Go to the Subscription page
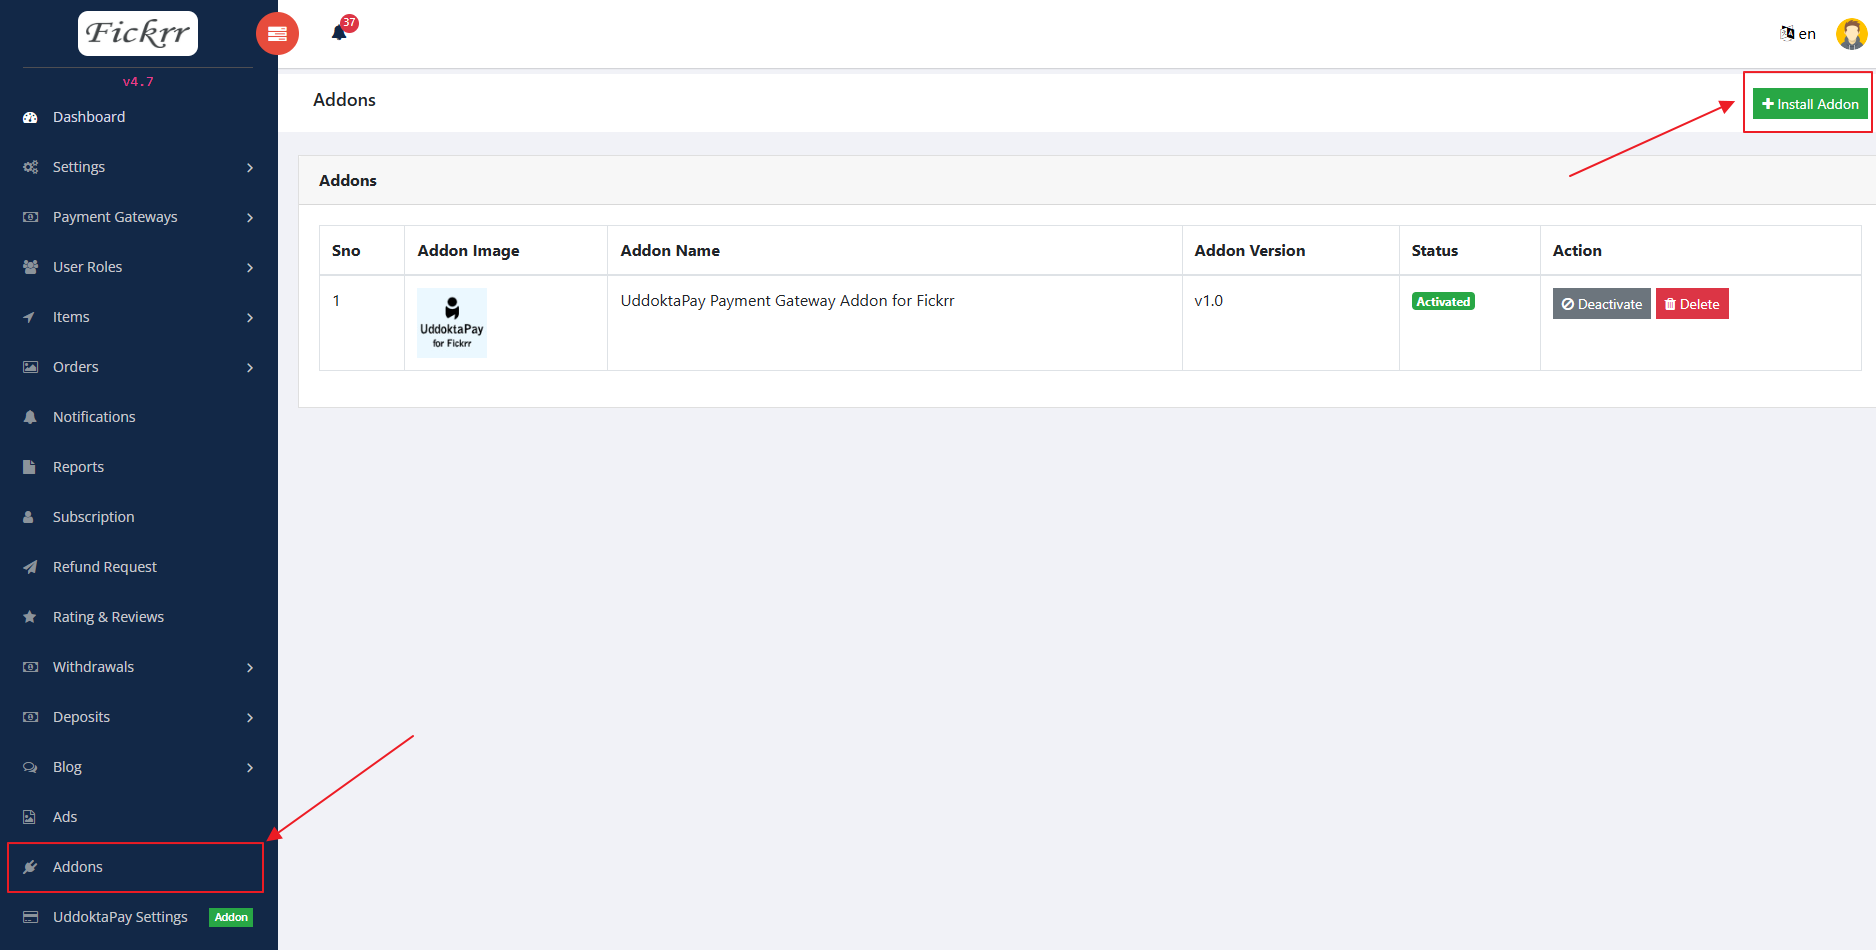The height and width of the screenshot is (950, 1876). [93, 517]
